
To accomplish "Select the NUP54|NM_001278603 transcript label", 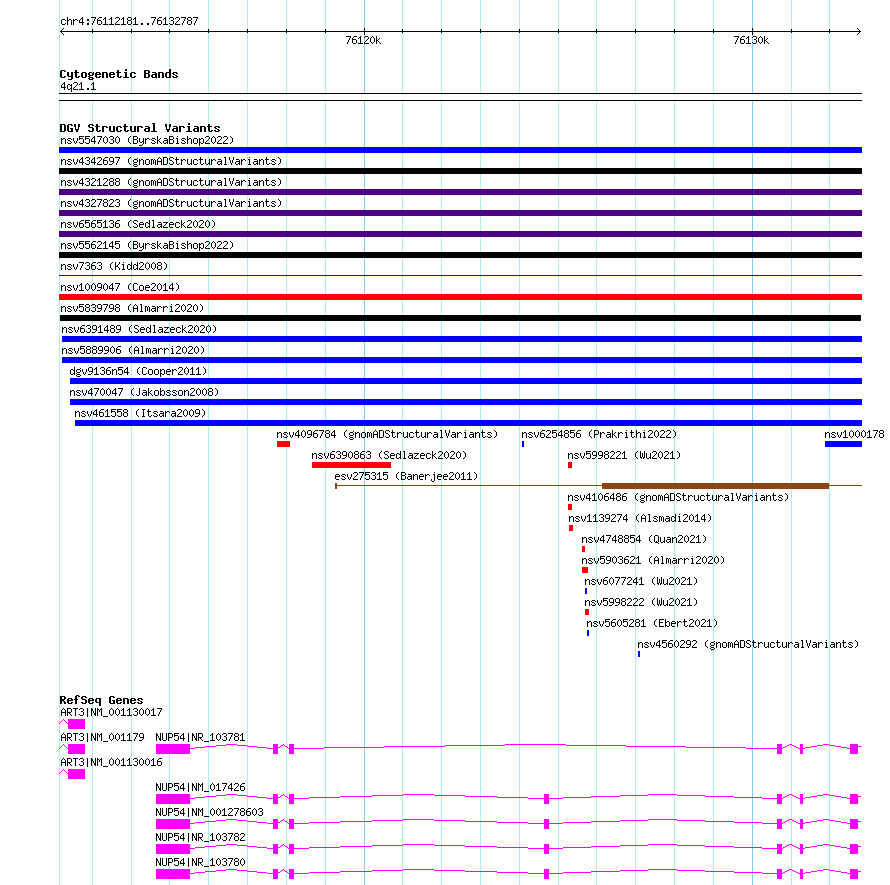I will pyautogui.click(x=209, y=812).
